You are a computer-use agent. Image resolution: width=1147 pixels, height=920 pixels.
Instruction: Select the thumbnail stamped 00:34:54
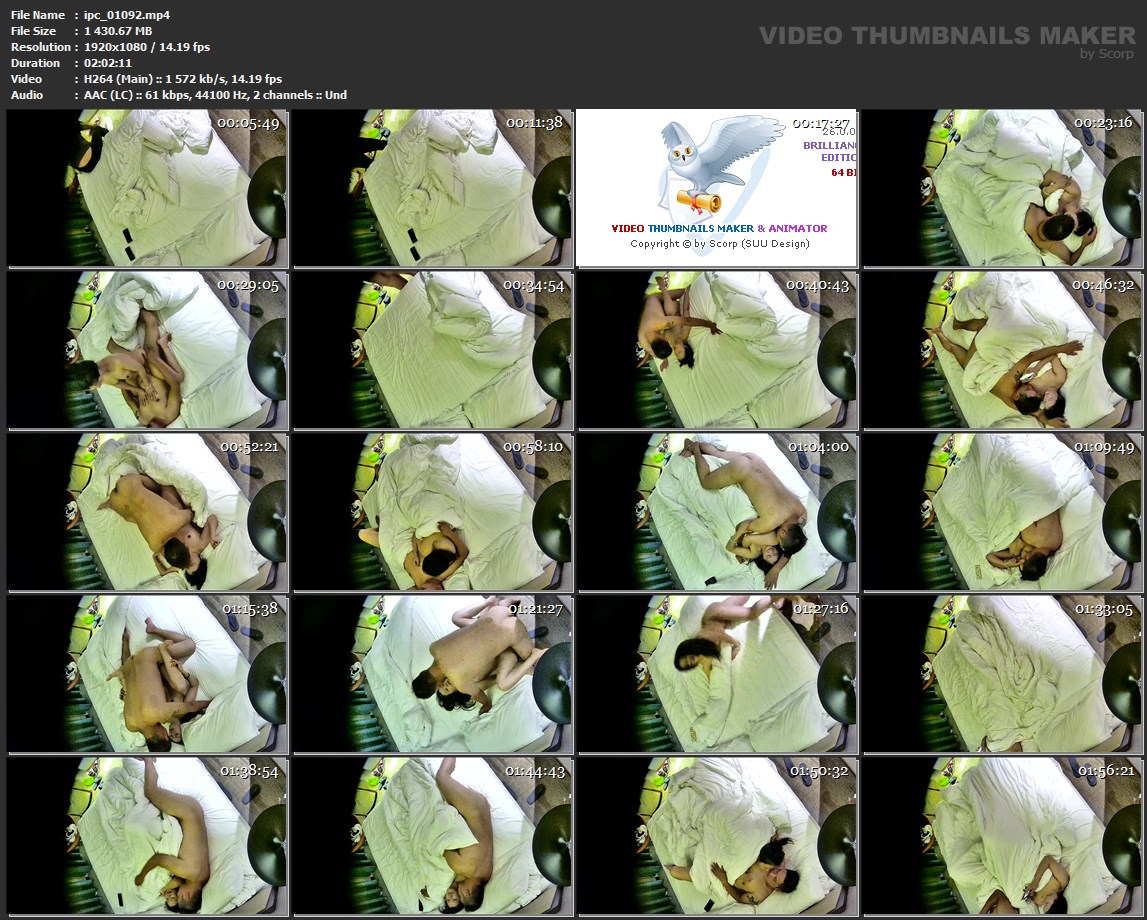click(432, 351)
